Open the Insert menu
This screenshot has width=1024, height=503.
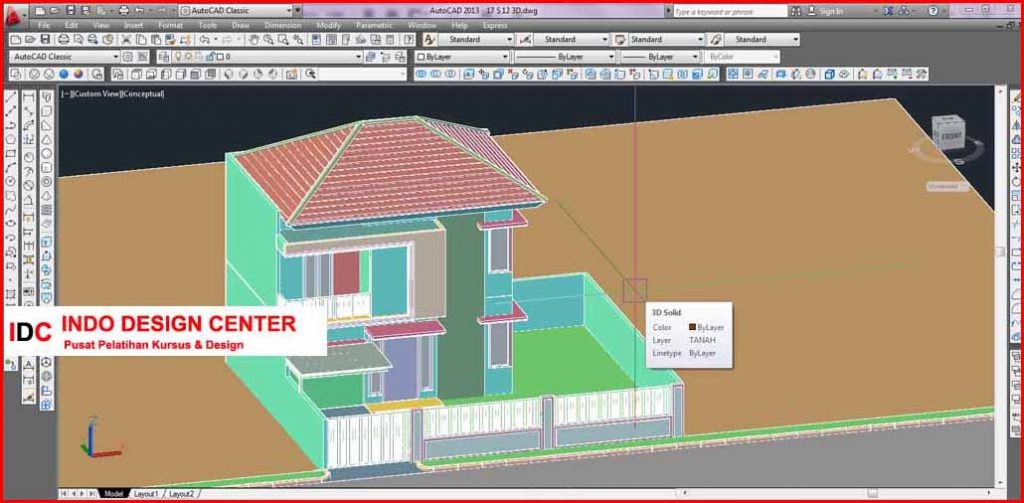pos(133,25)
